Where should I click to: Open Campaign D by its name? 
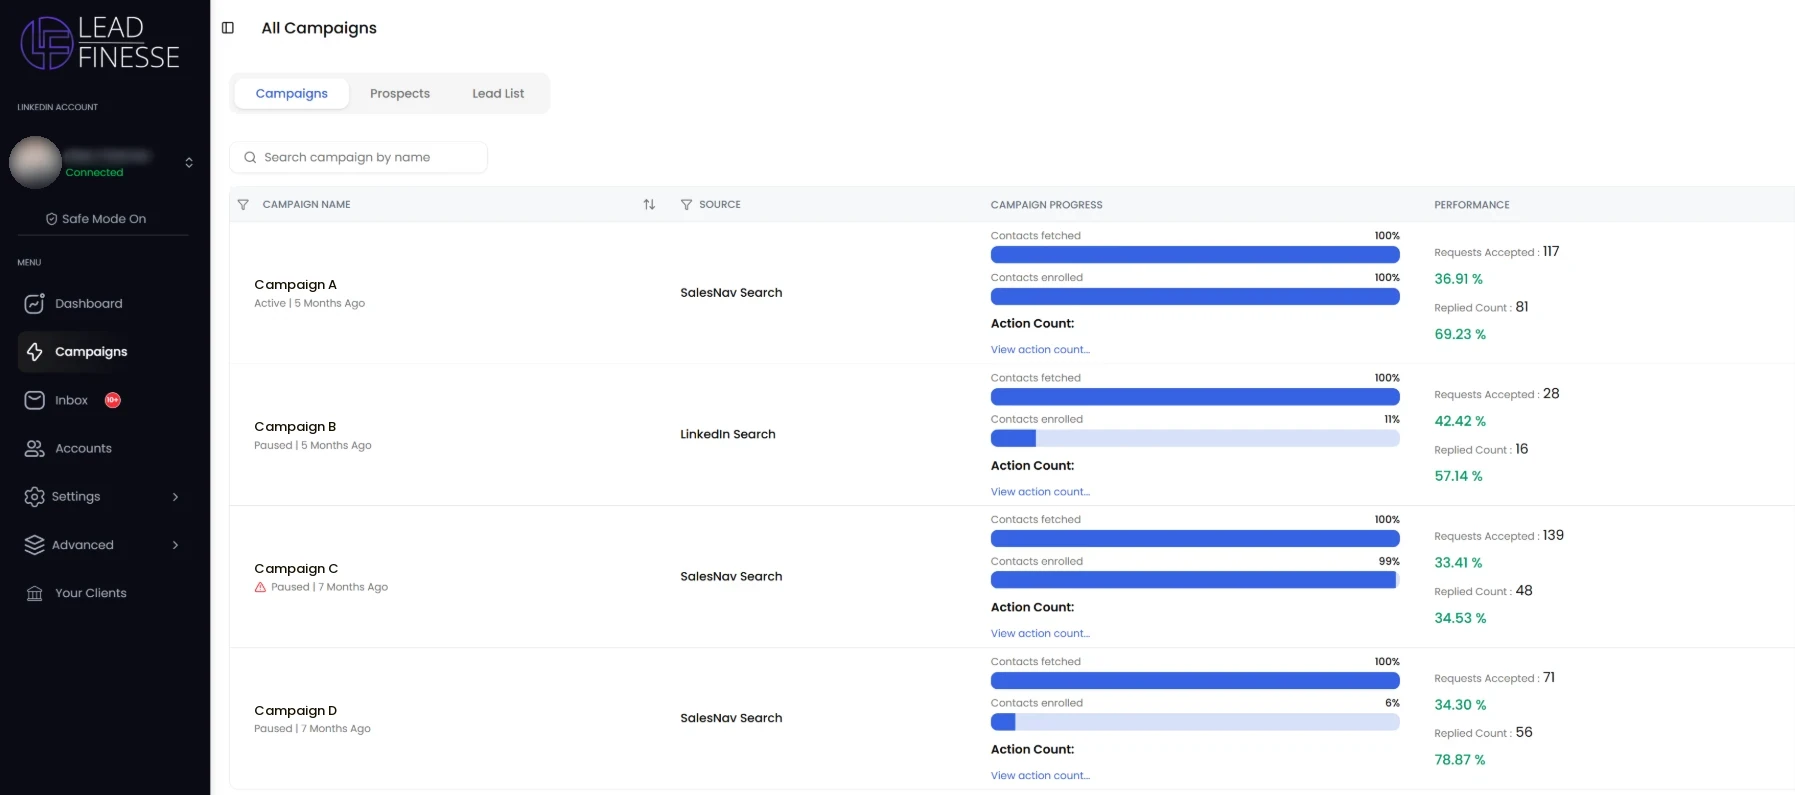296,711
